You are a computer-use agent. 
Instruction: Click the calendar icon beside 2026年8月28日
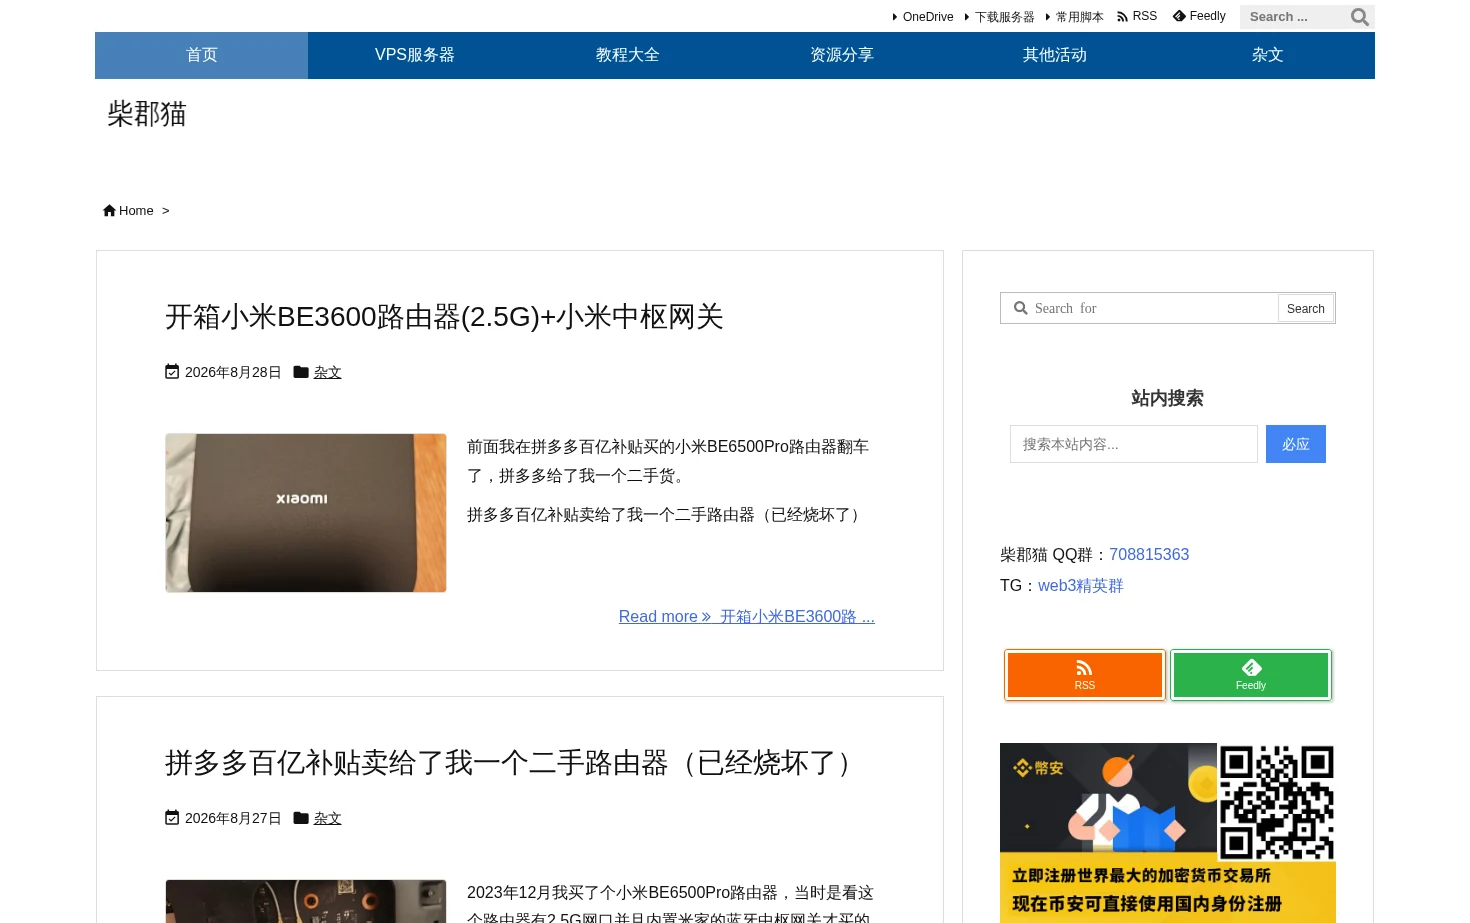172,372
